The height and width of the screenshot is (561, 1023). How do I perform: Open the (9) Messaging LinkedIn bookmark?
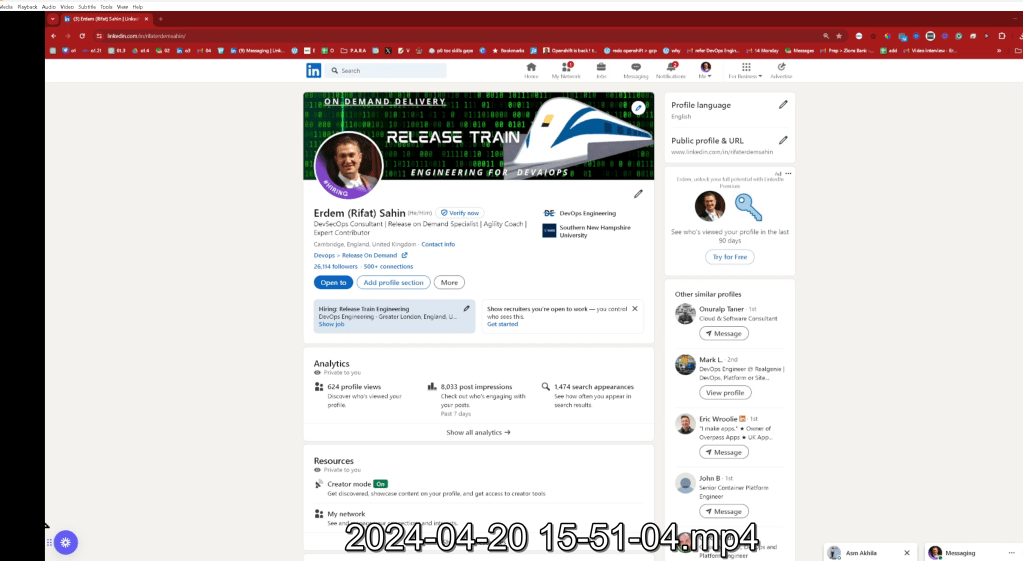click(258, 50)
